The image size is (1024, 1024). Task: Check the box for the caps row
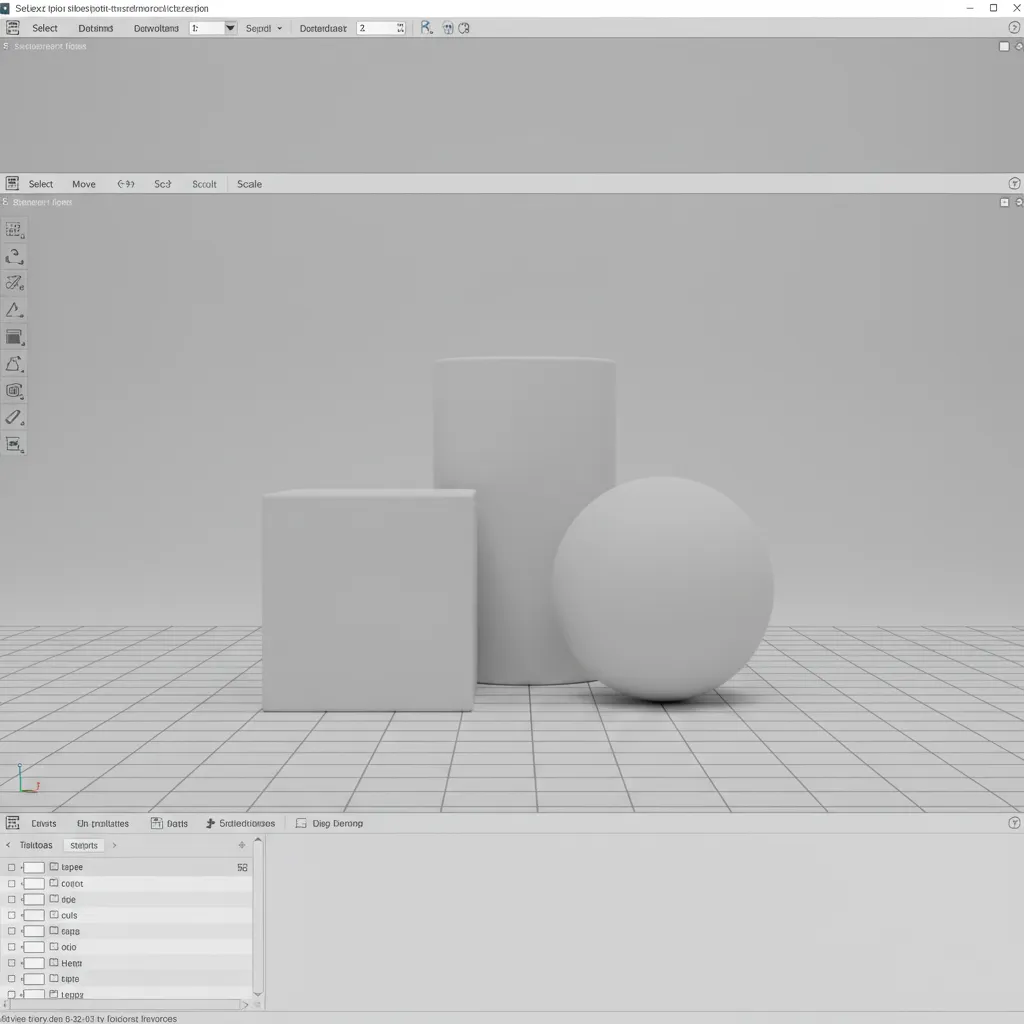click(11, 931)
